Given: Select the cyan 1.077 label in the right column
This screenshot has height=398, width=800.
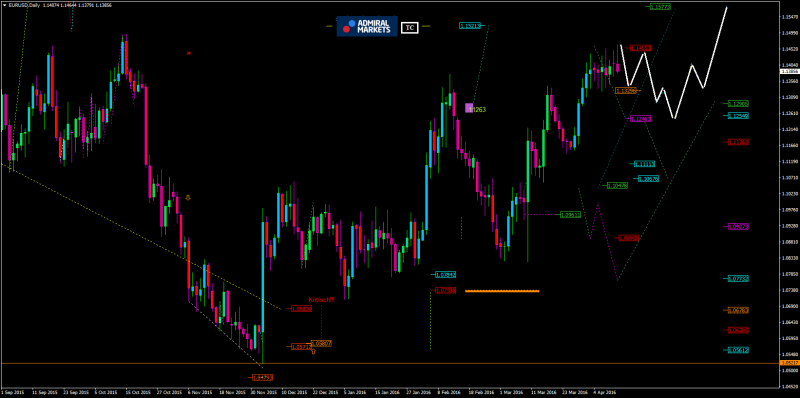Looking at the screenshot, I should click(x=738, y=279).
